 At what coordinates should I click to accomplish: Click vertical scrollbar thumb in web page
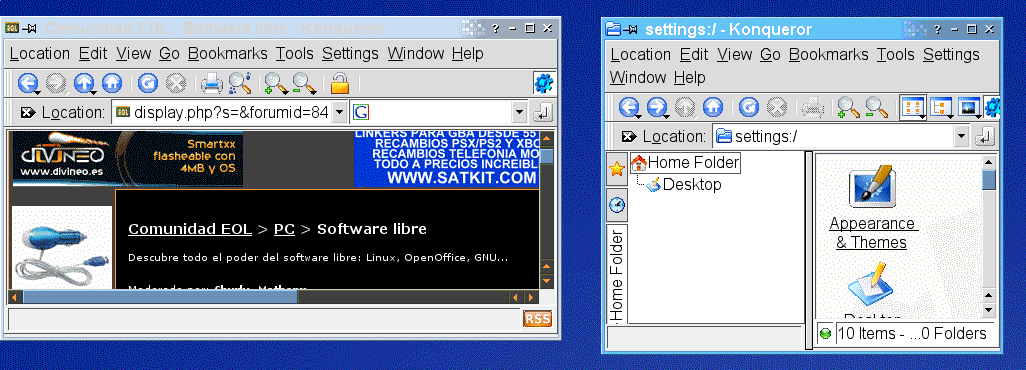pyautogui.click(x=546, y=156)
